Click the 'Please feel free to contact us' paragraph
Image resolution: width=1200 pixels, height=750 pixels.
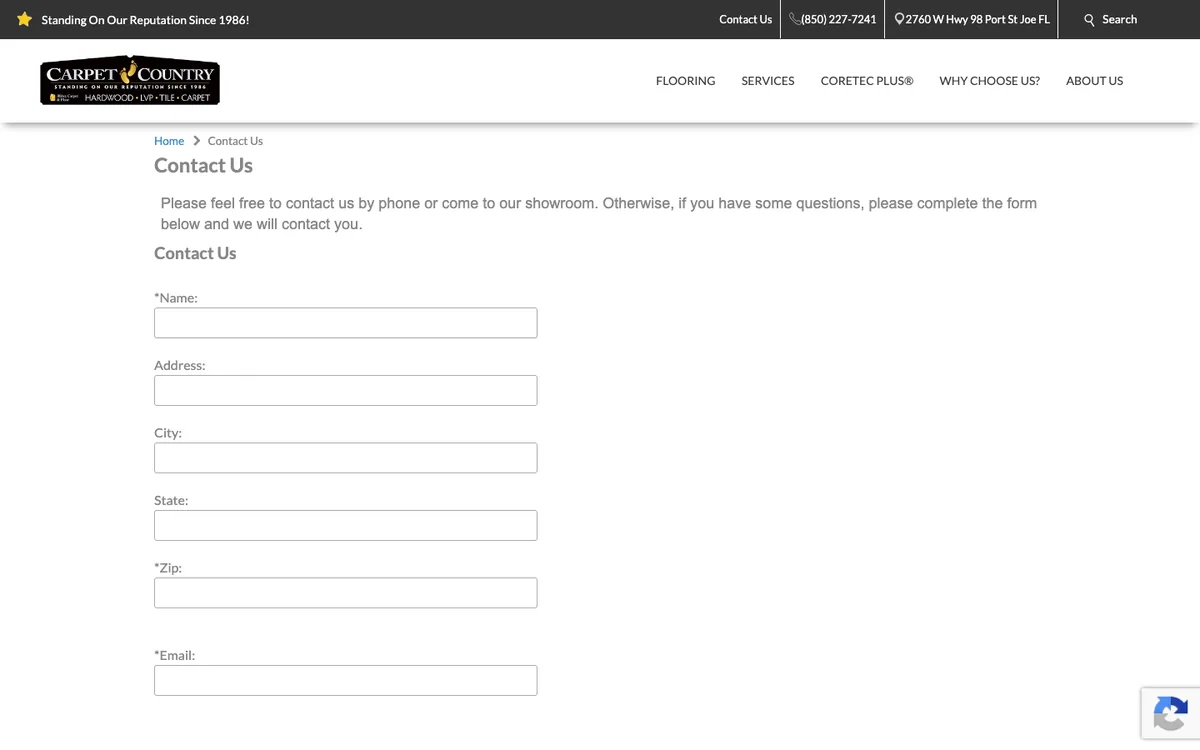599,213
